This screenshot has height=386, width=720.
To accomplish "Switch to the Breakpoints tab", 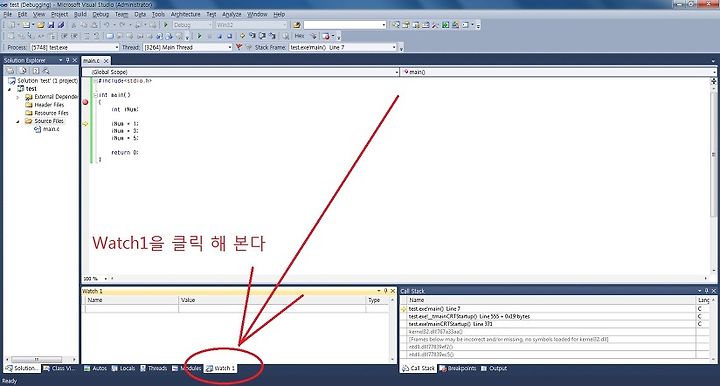I will tap(457, 368).
